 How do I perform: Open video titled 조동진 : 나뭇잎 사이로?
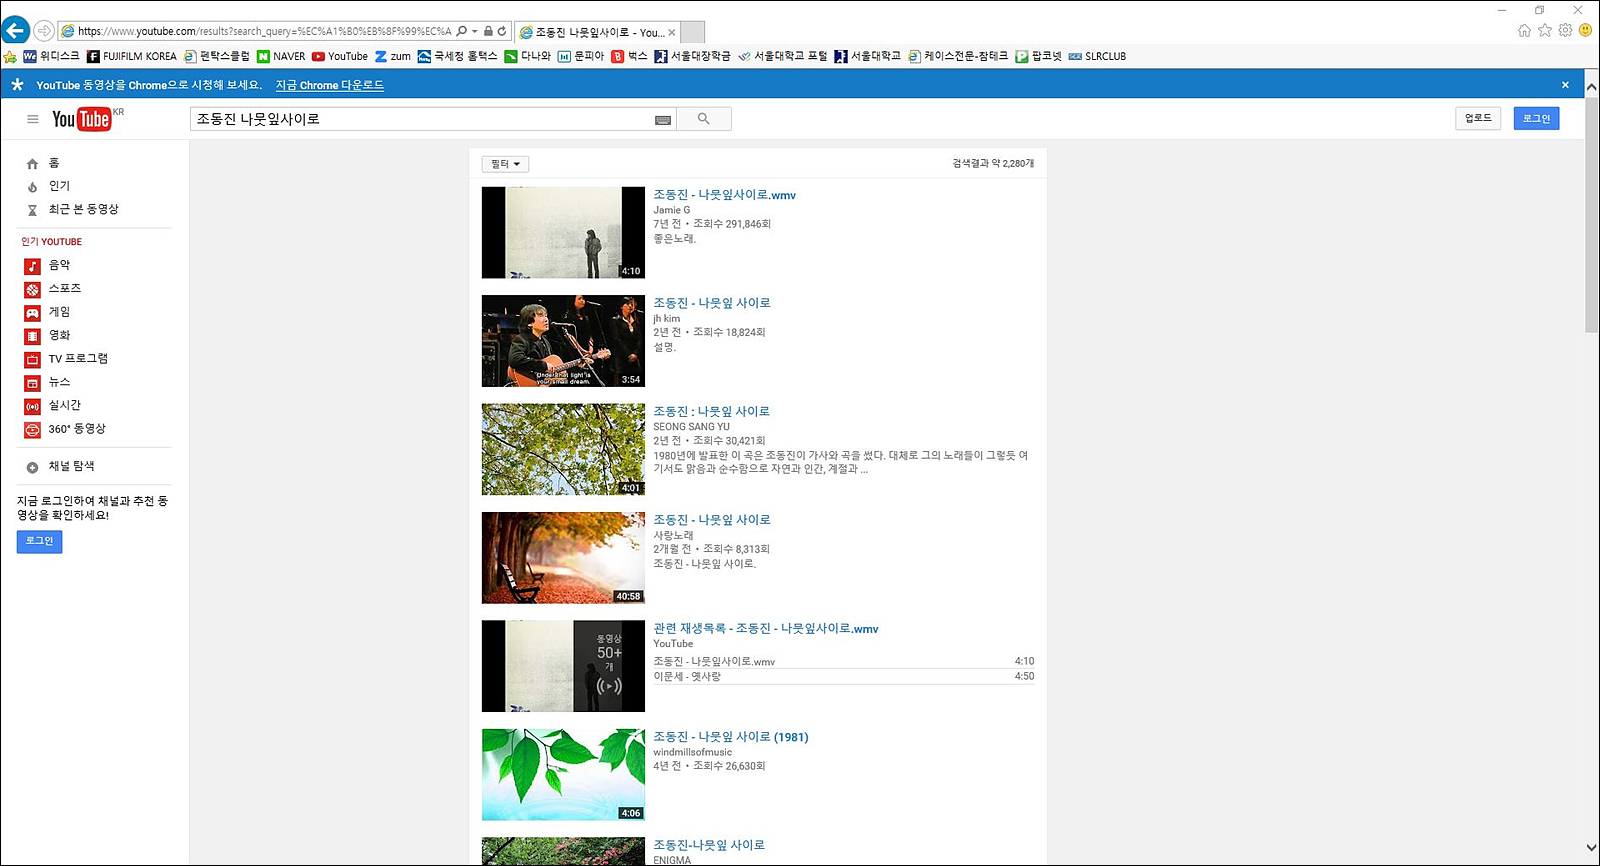712,411
